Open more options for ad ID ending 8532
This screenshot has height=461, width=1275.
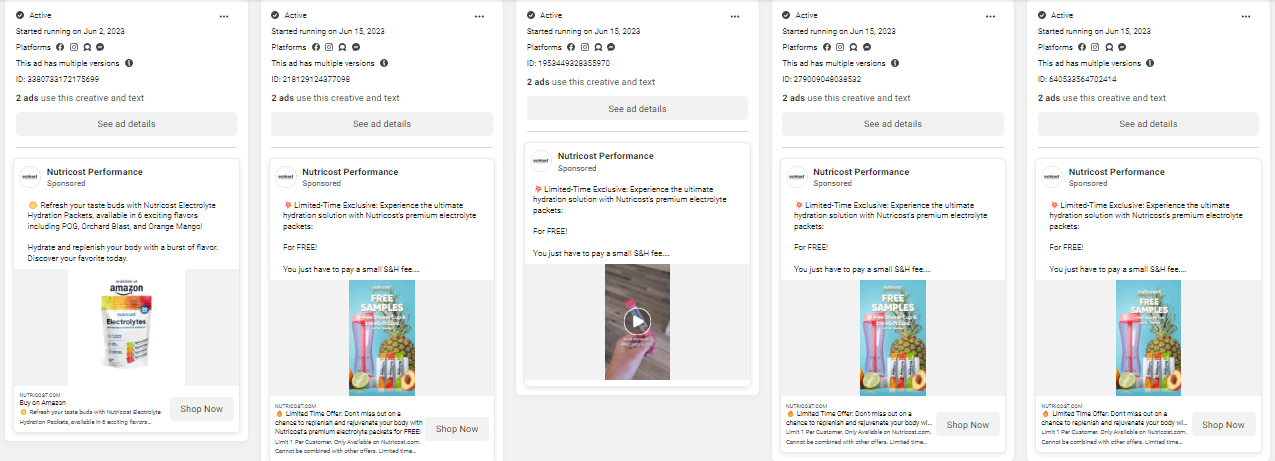(x=990, y=17)
